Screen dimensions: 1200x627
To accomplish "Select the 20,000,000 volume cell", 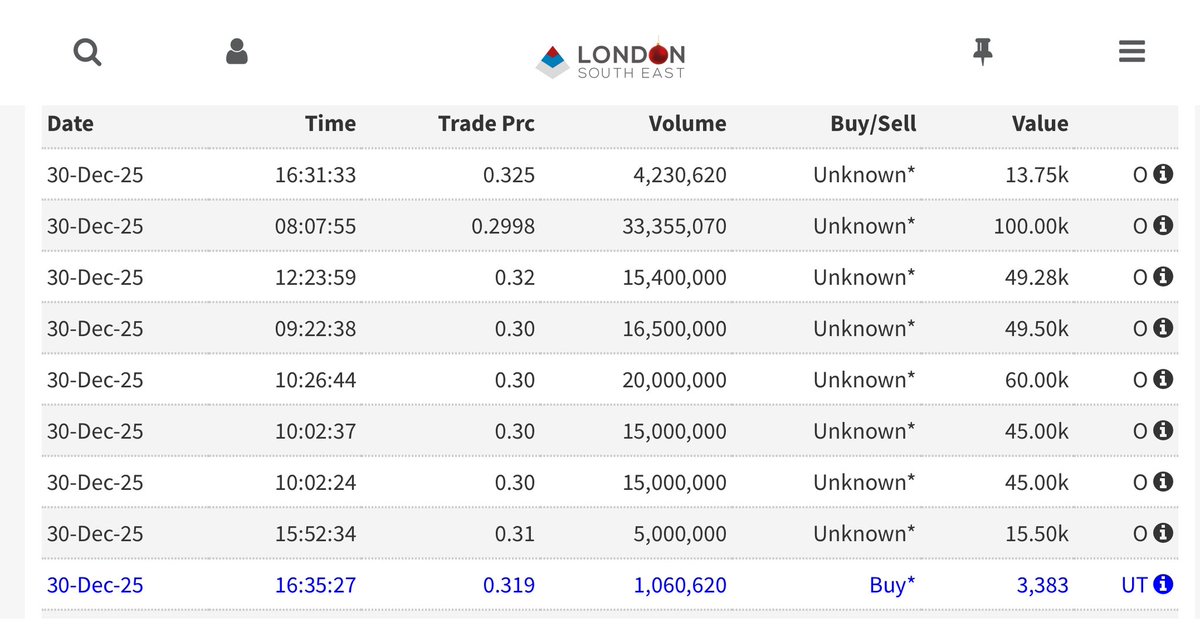I will tap(672, 380).
